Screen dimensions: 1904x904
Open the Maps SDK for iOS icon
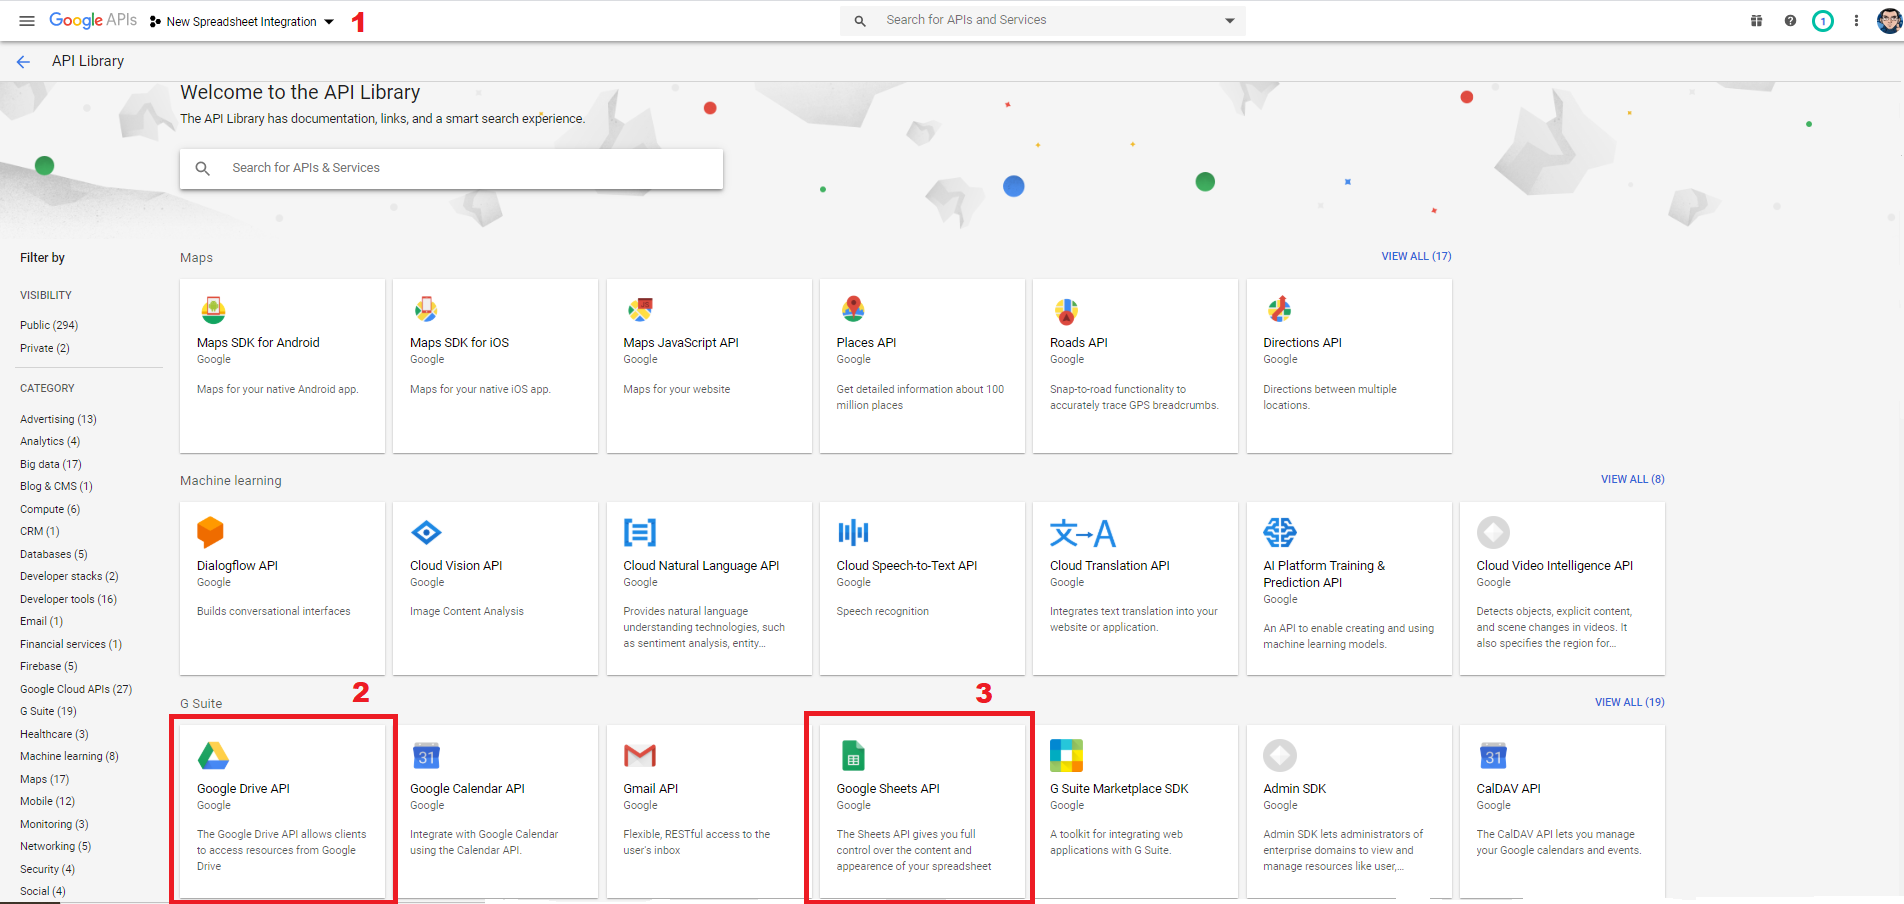(x=426, y=309)
